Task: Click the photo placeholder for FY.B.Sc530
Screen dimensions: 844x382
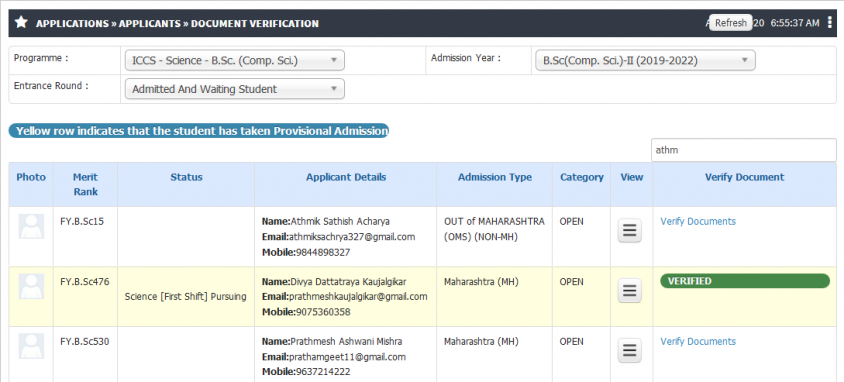Action: click(31, 346)
